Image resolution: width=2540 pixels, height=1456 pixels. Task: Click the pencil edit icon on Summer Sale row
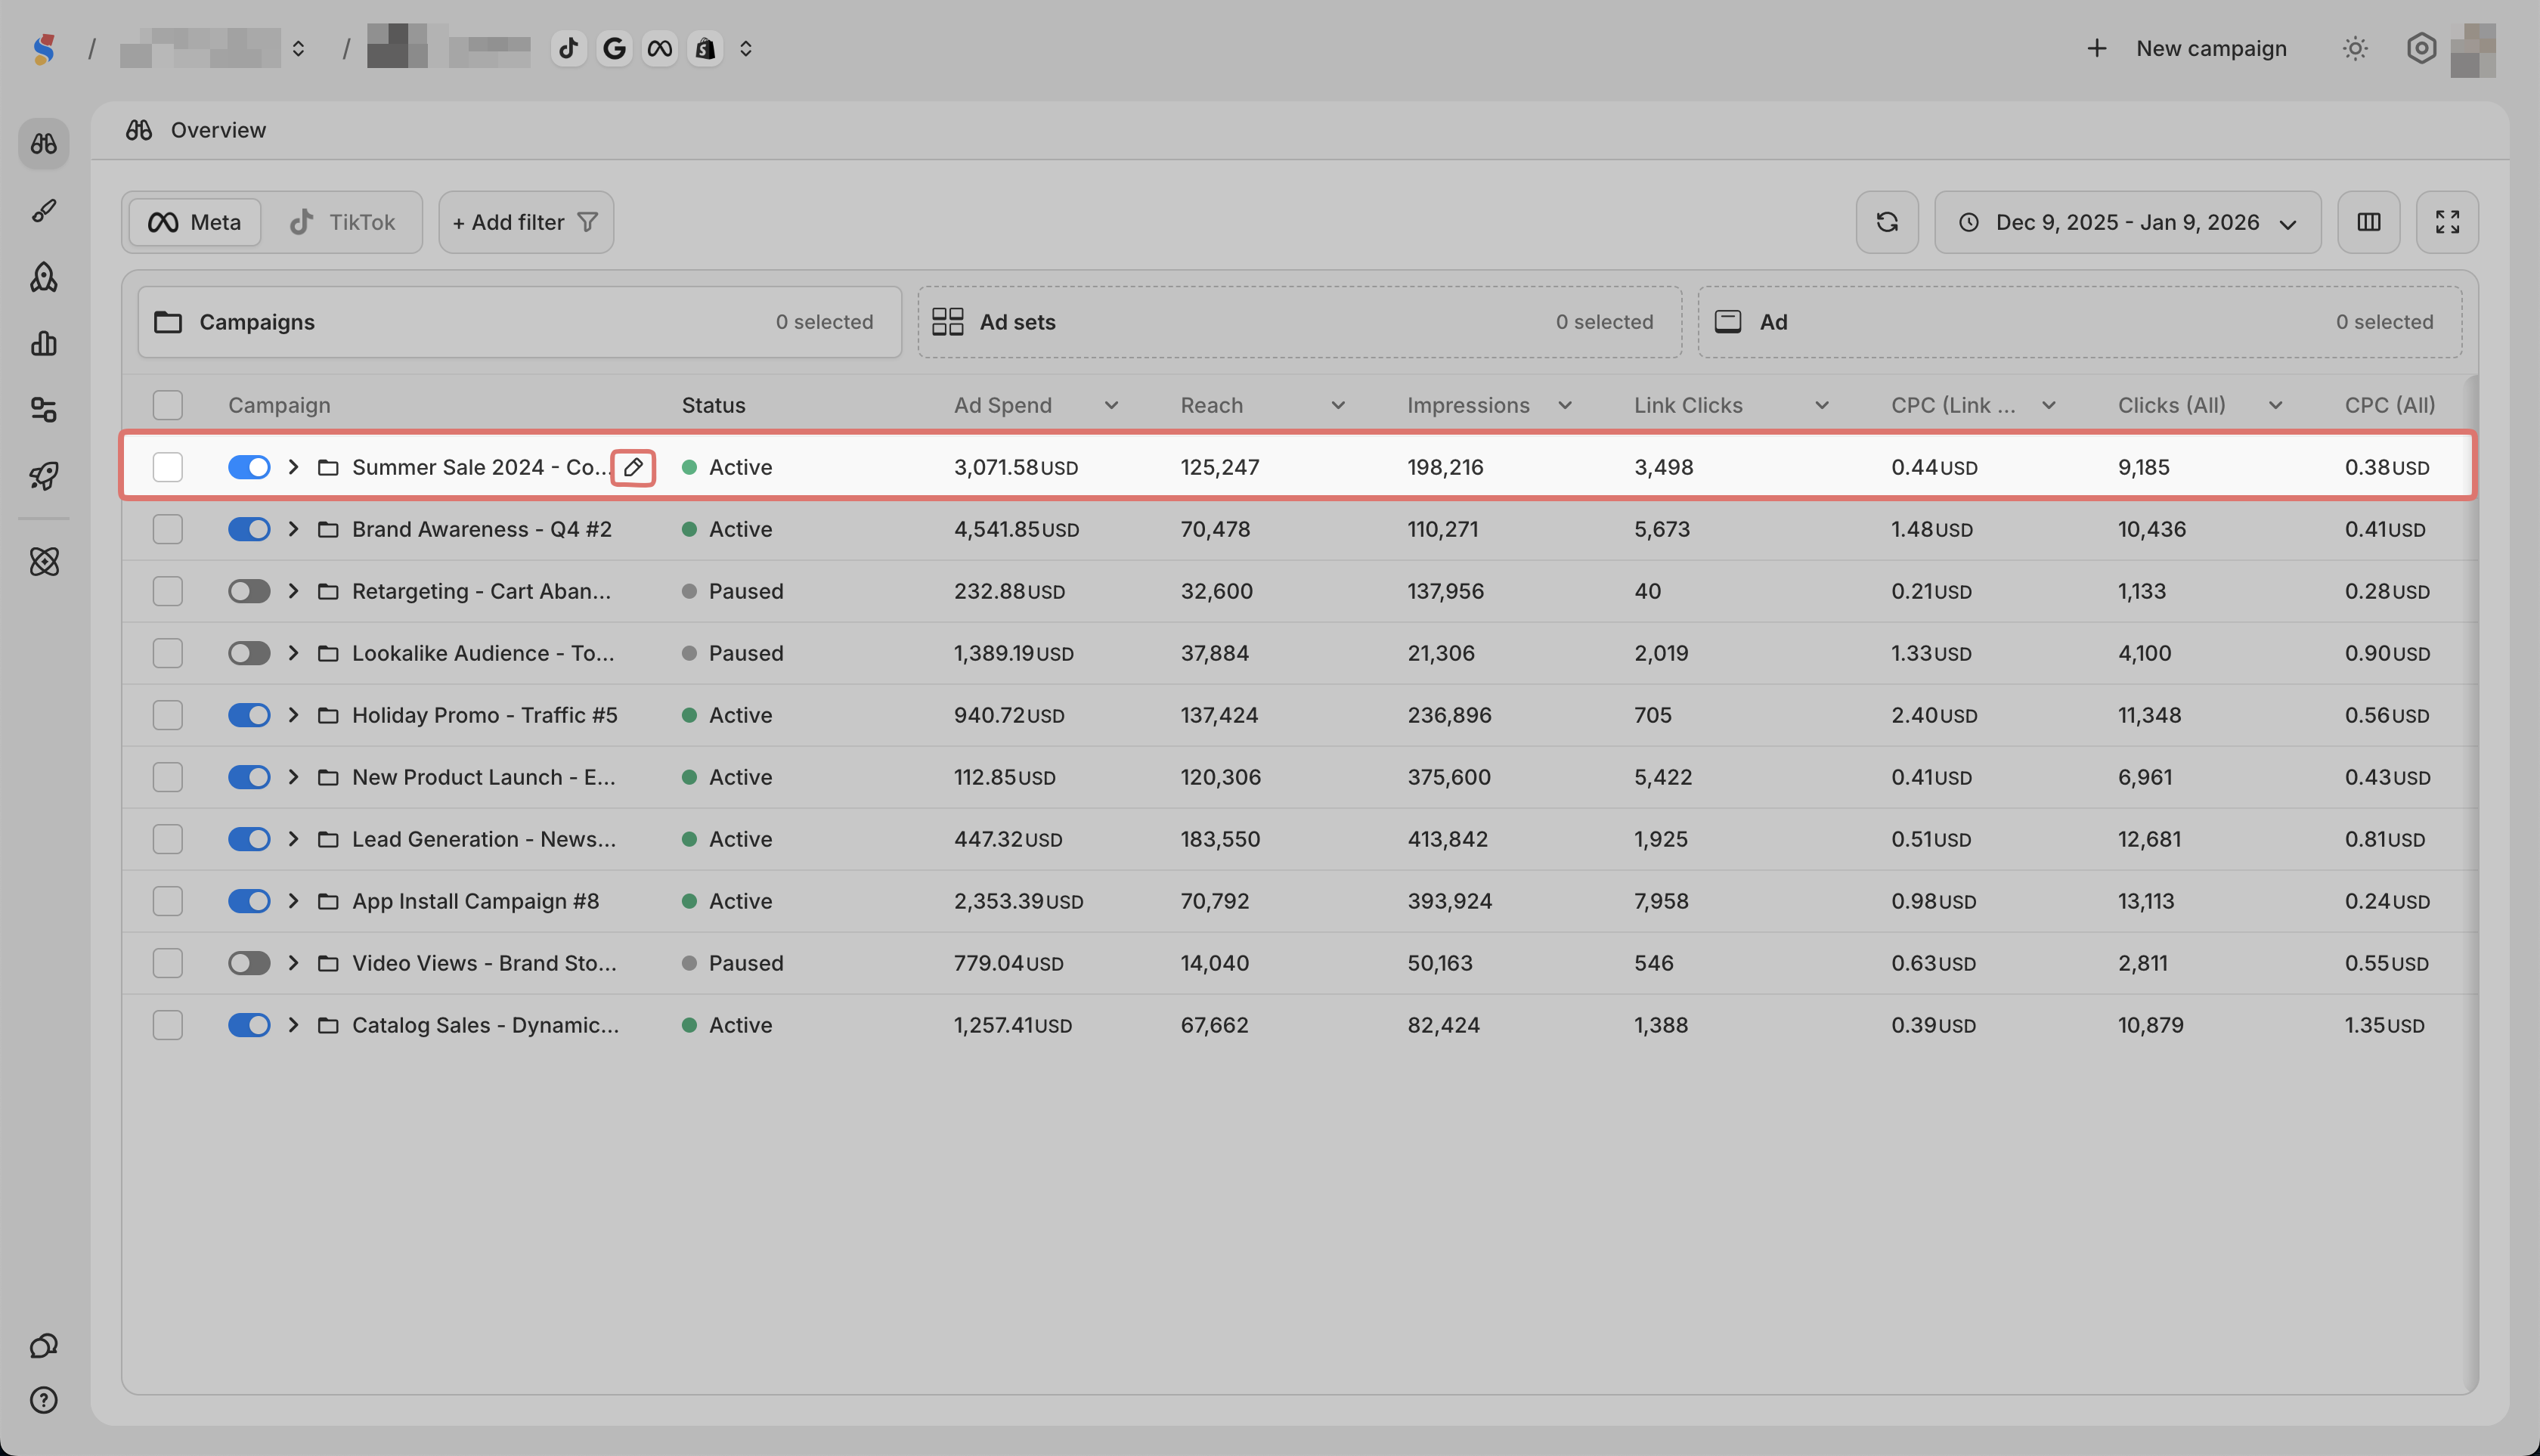tap(633, 467)
